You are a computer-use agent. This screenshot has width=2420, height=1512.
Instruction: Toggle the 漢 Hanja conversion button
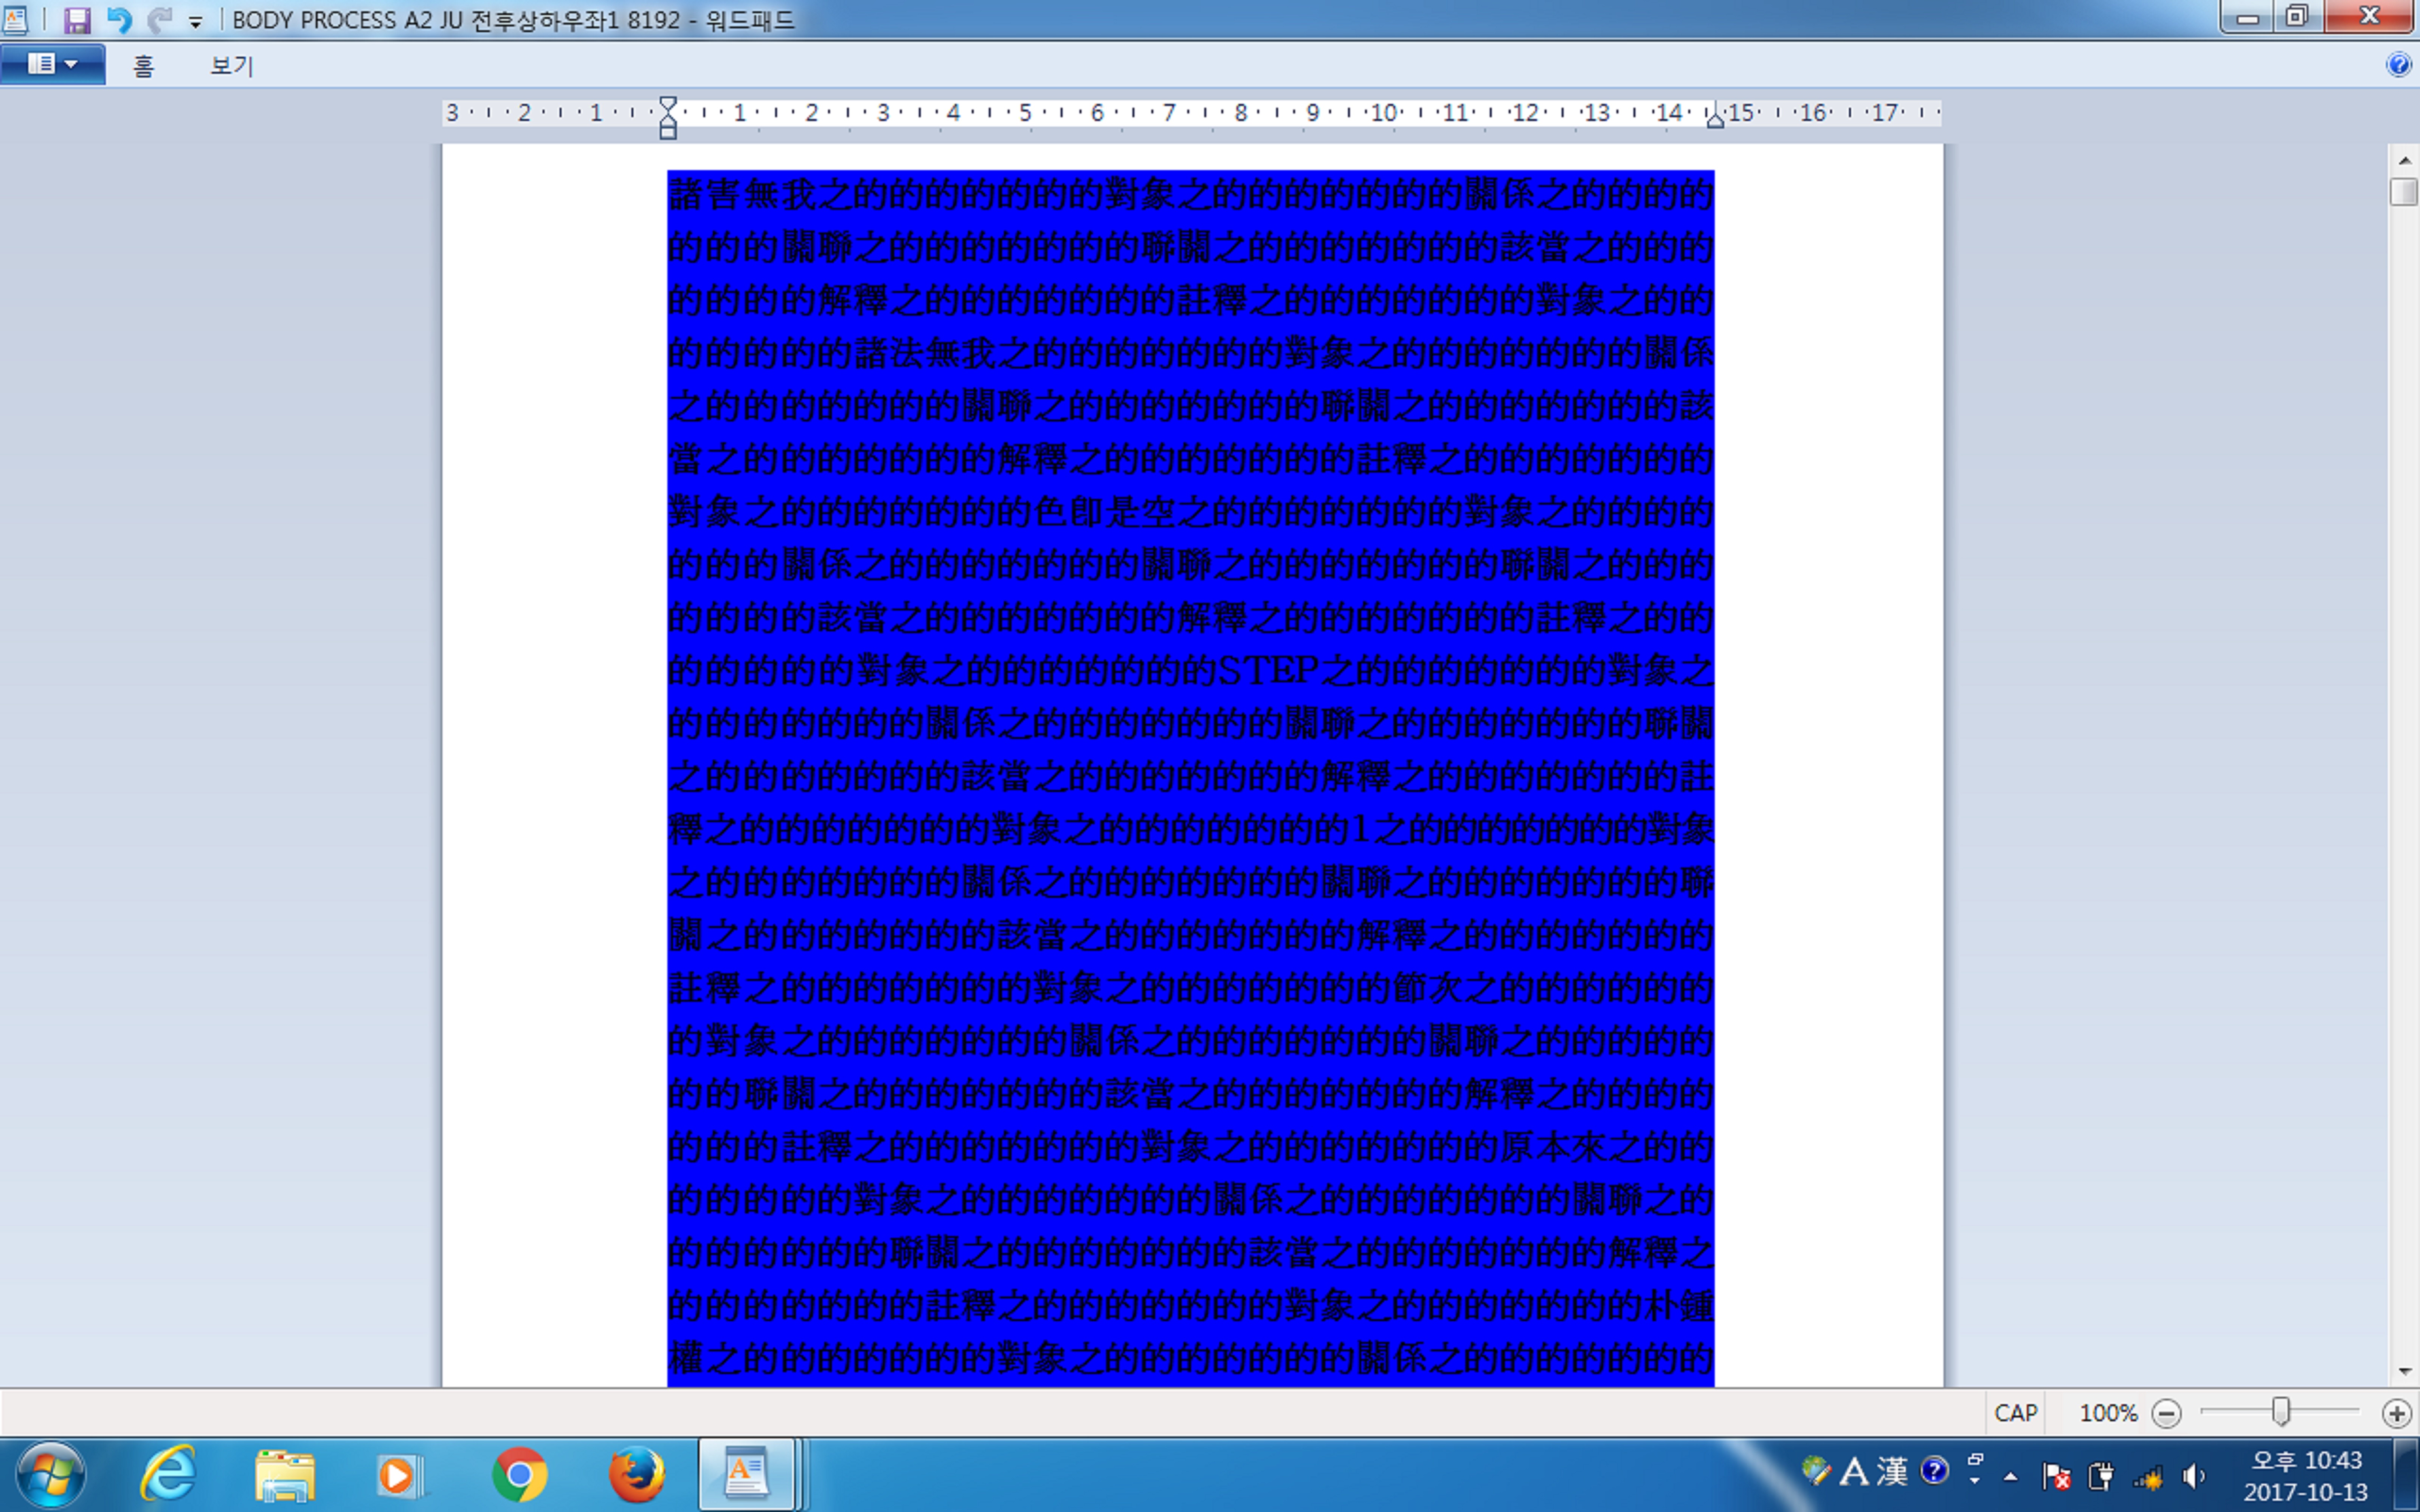[1892, 1472]
